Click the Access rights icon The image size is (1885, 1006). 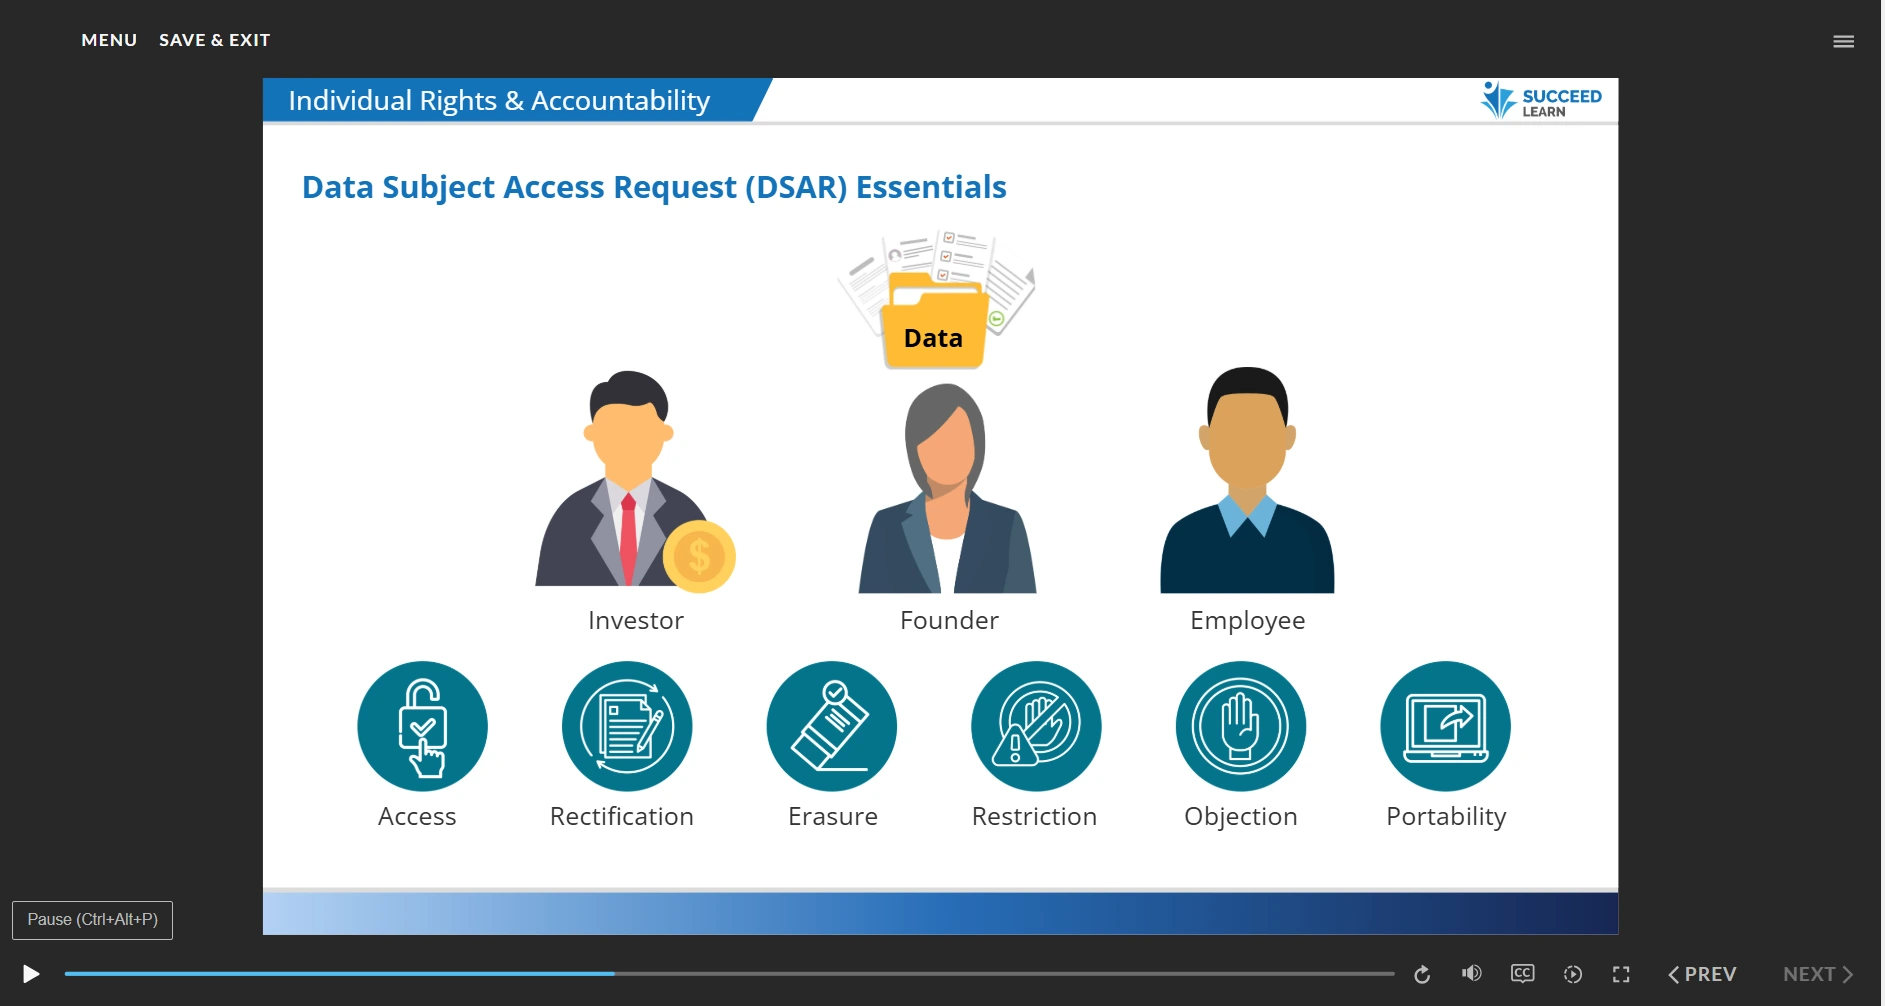click(x=422, y=726)
